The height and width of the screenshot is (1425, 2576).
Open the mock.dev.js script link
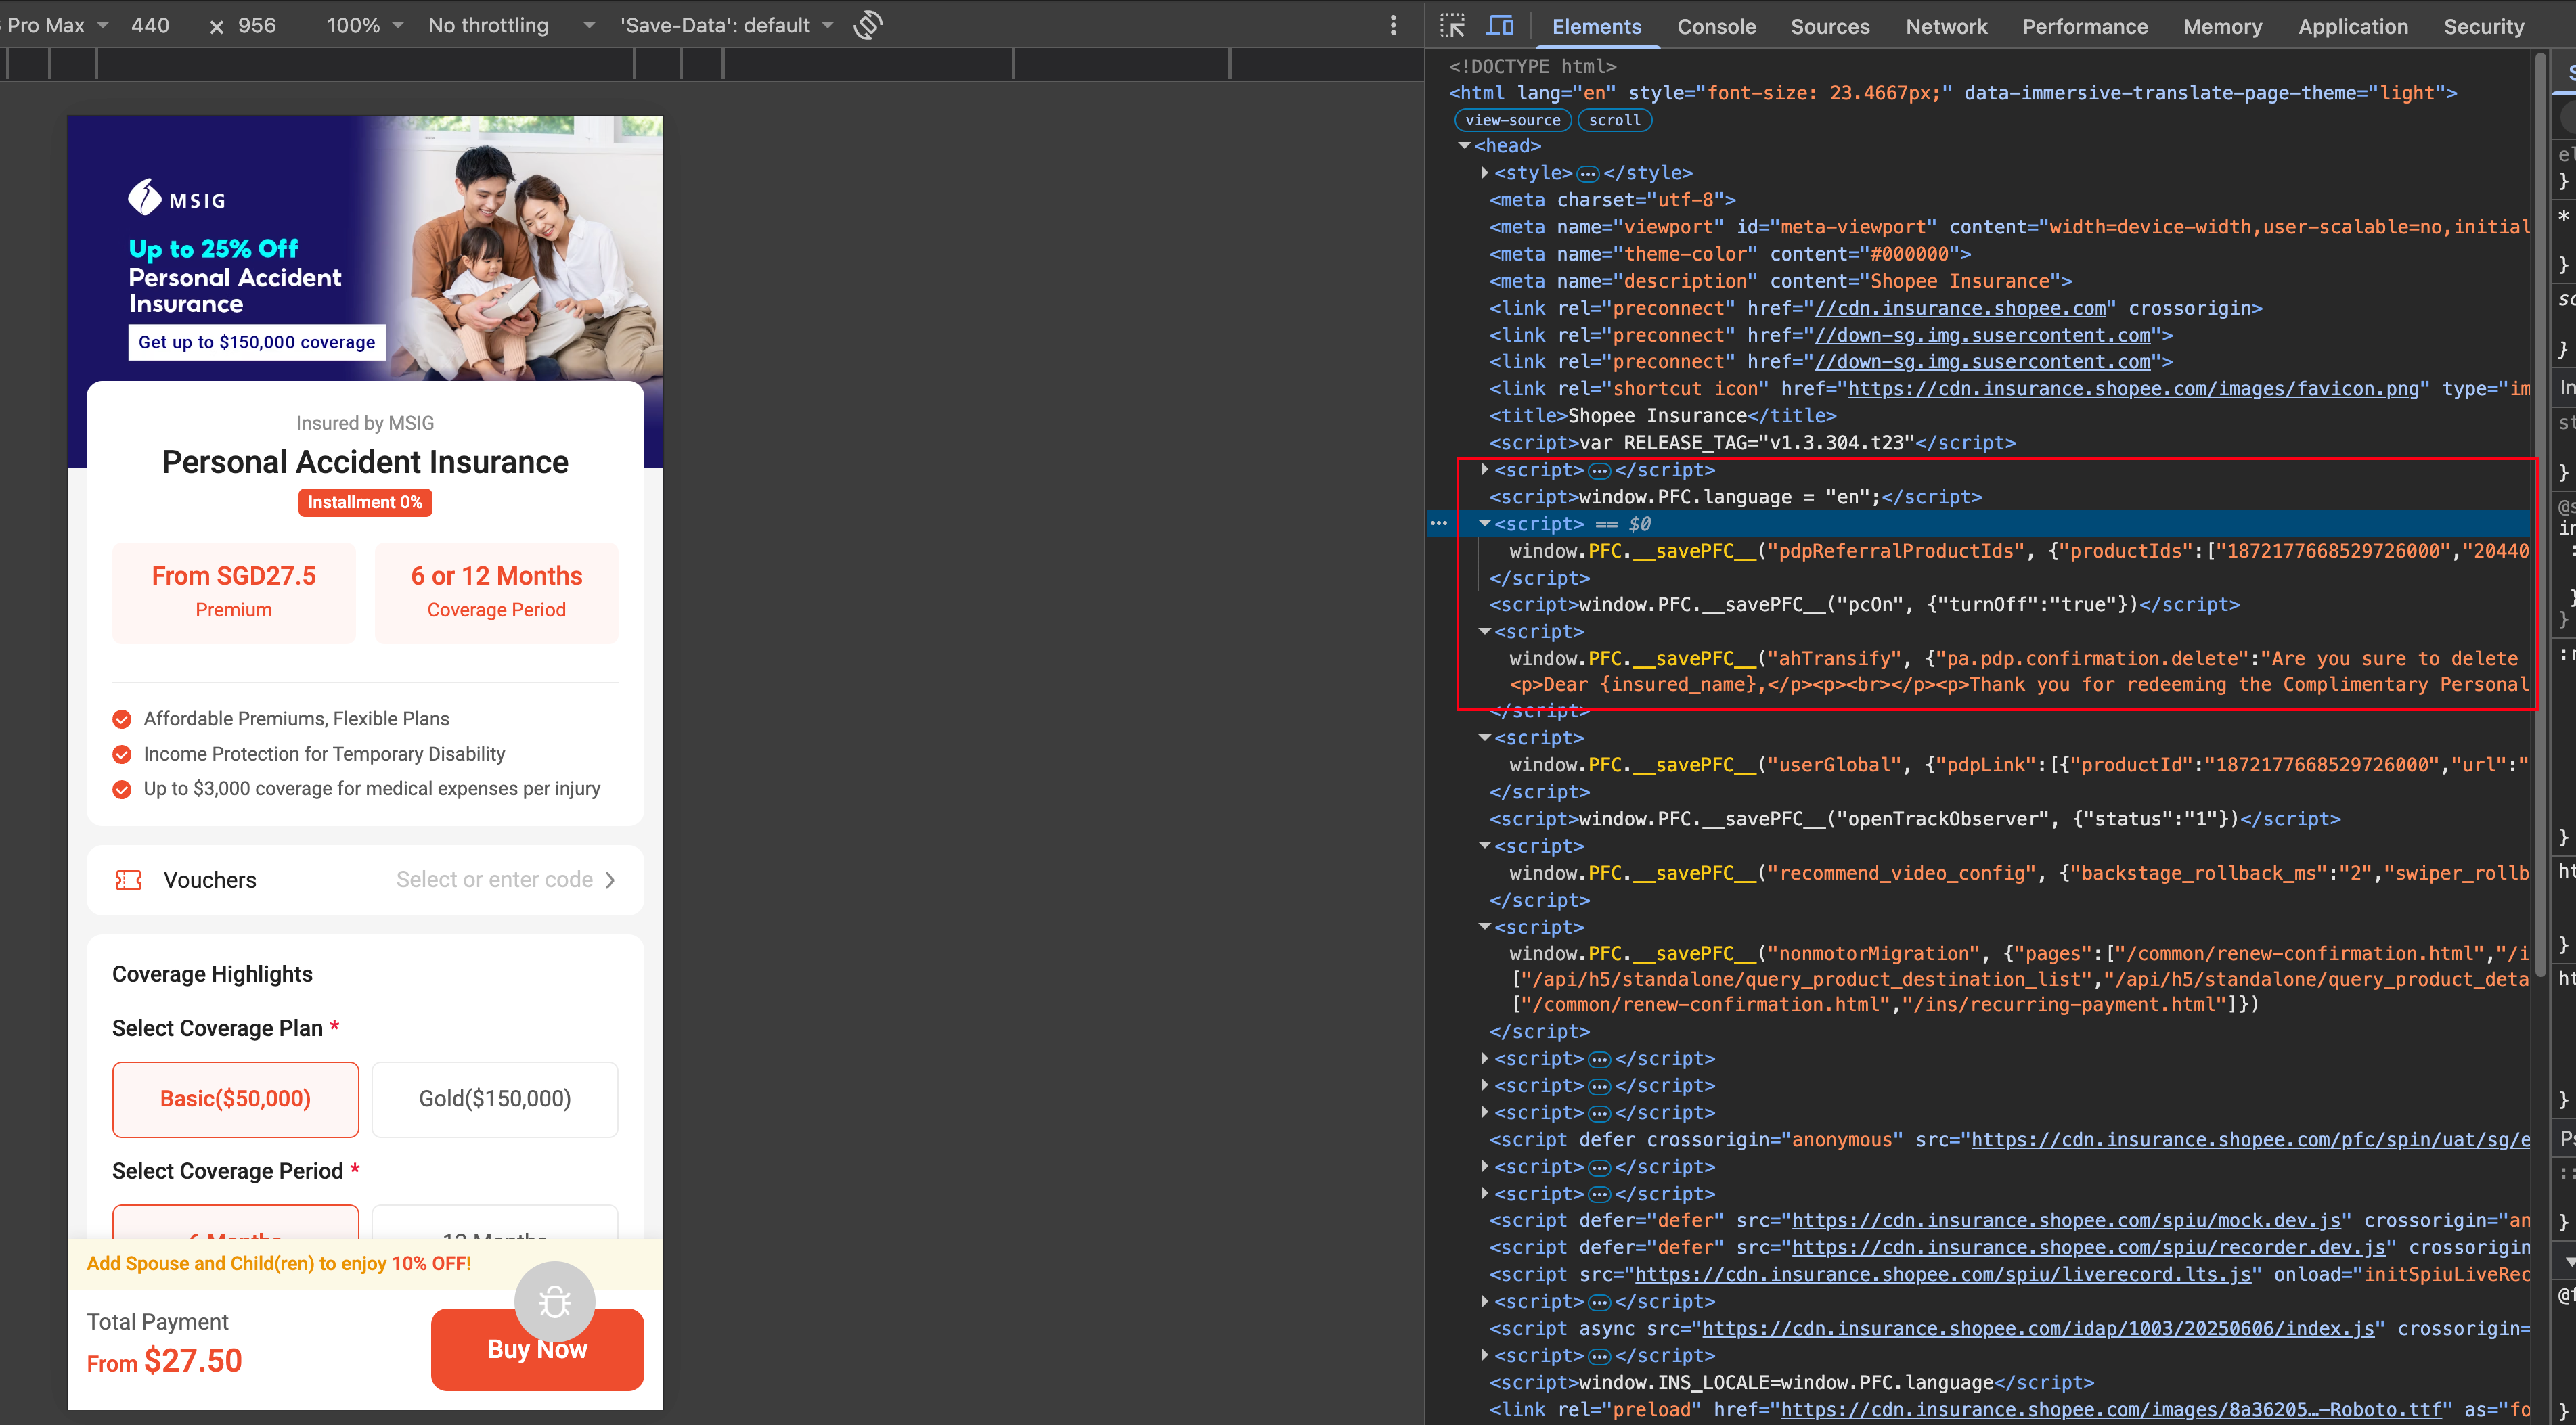tap(2065, 1220)
